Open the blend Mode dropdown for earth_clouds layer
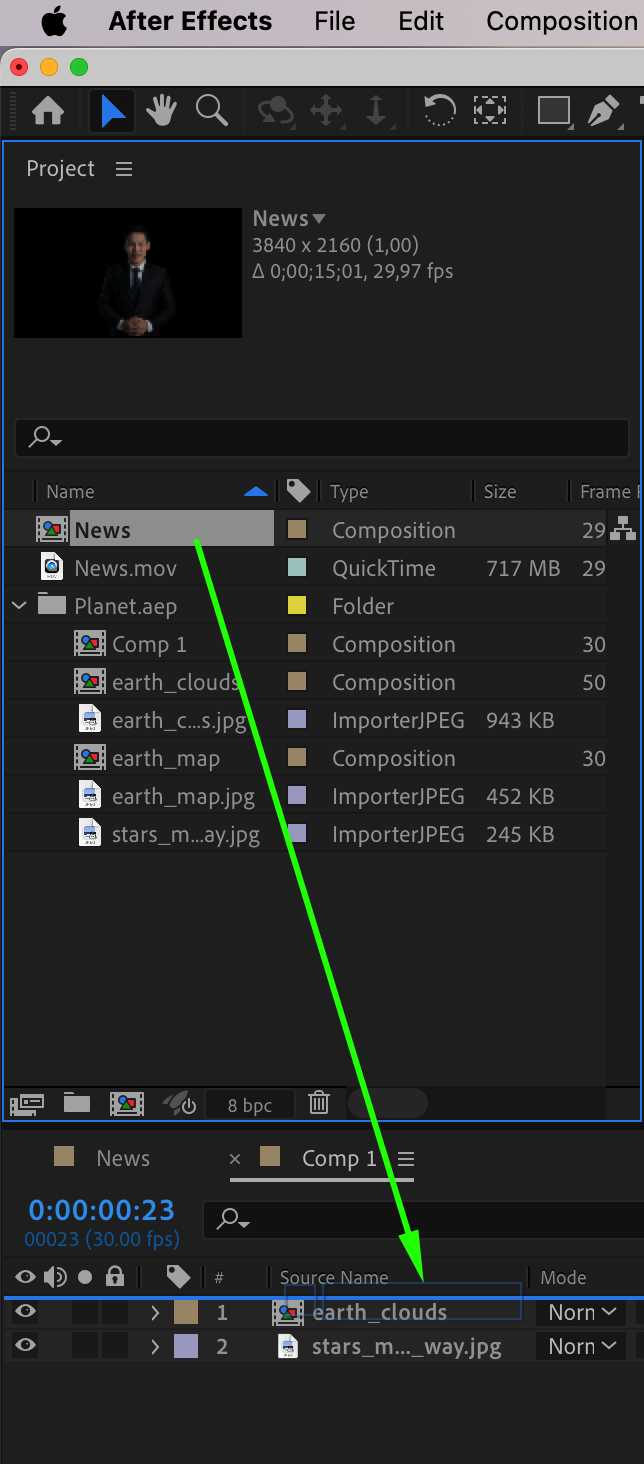 coord(582,1312)
